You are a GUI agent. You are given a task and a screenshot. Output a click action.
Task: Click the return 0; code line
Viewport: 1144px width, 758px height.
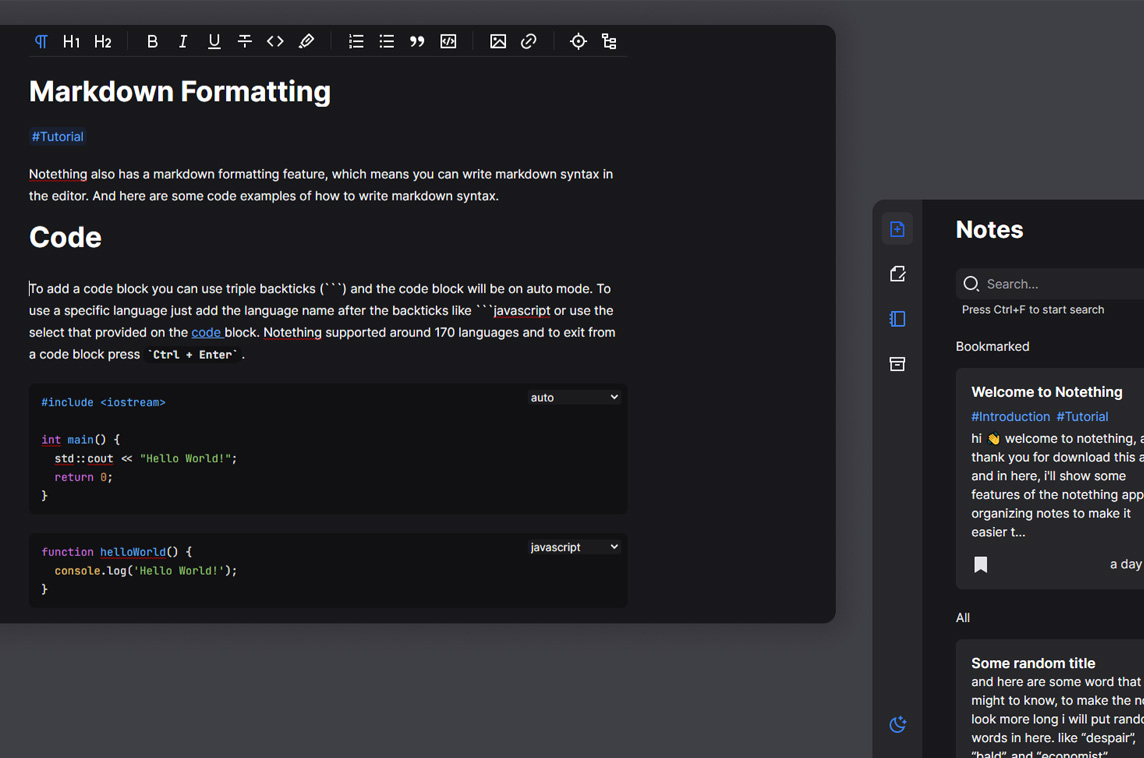pyautogui.click(x=83, y=477)
